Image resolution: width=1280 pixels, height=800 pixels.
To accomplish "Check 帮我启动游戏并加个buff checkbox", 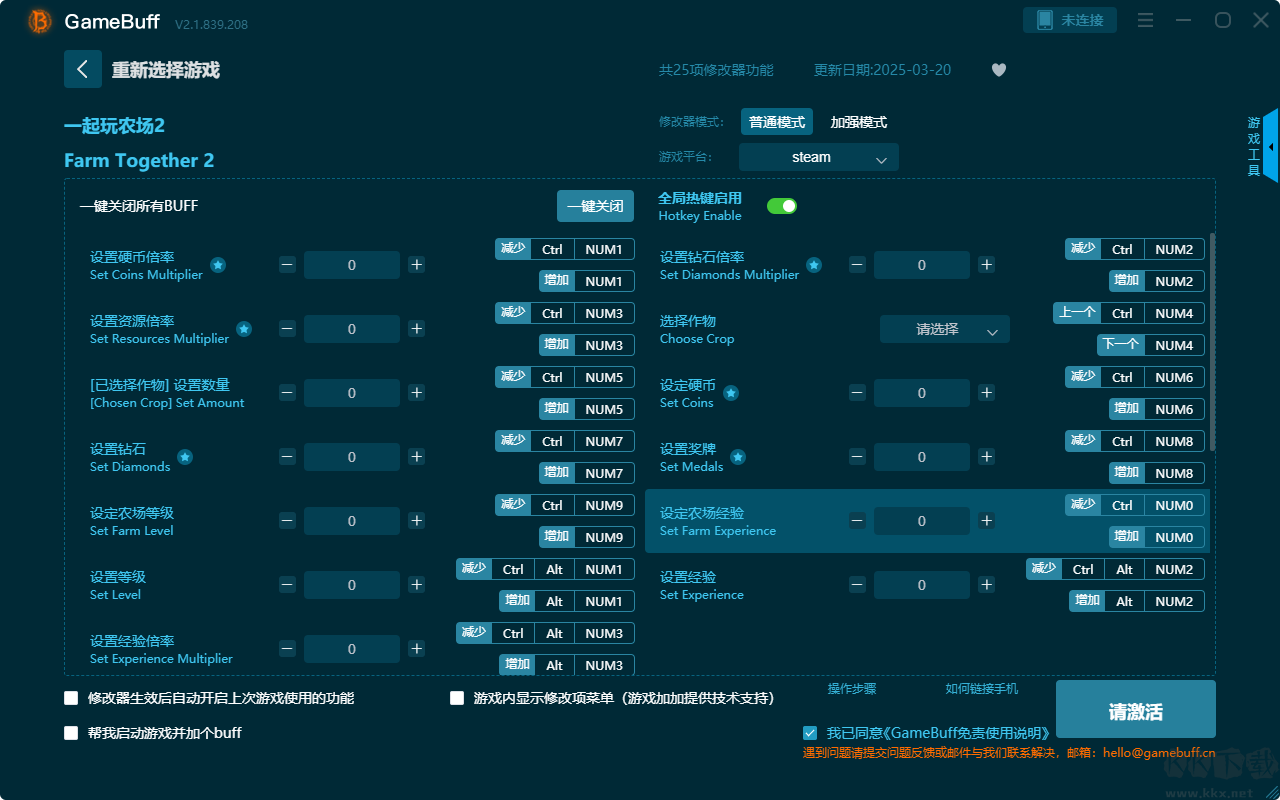I will pyautogui.click(x=71, y=733).
